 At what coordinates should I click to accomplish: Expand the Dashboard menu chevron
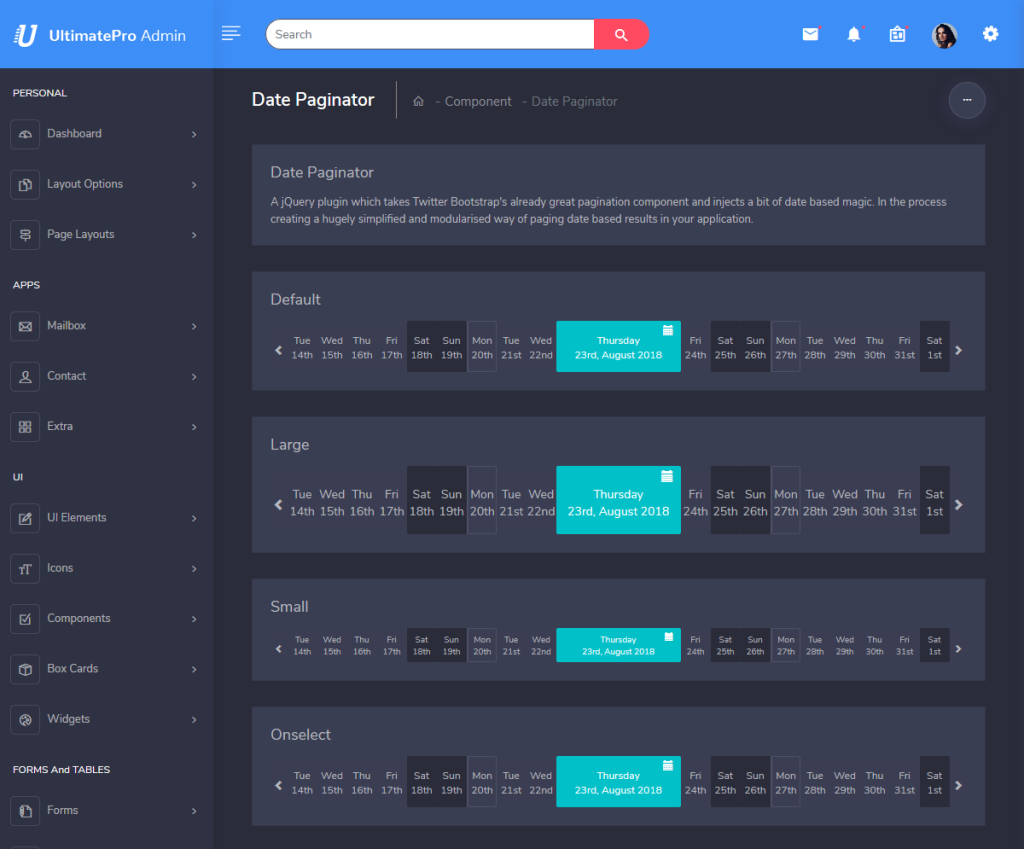[x=194, y=135]
